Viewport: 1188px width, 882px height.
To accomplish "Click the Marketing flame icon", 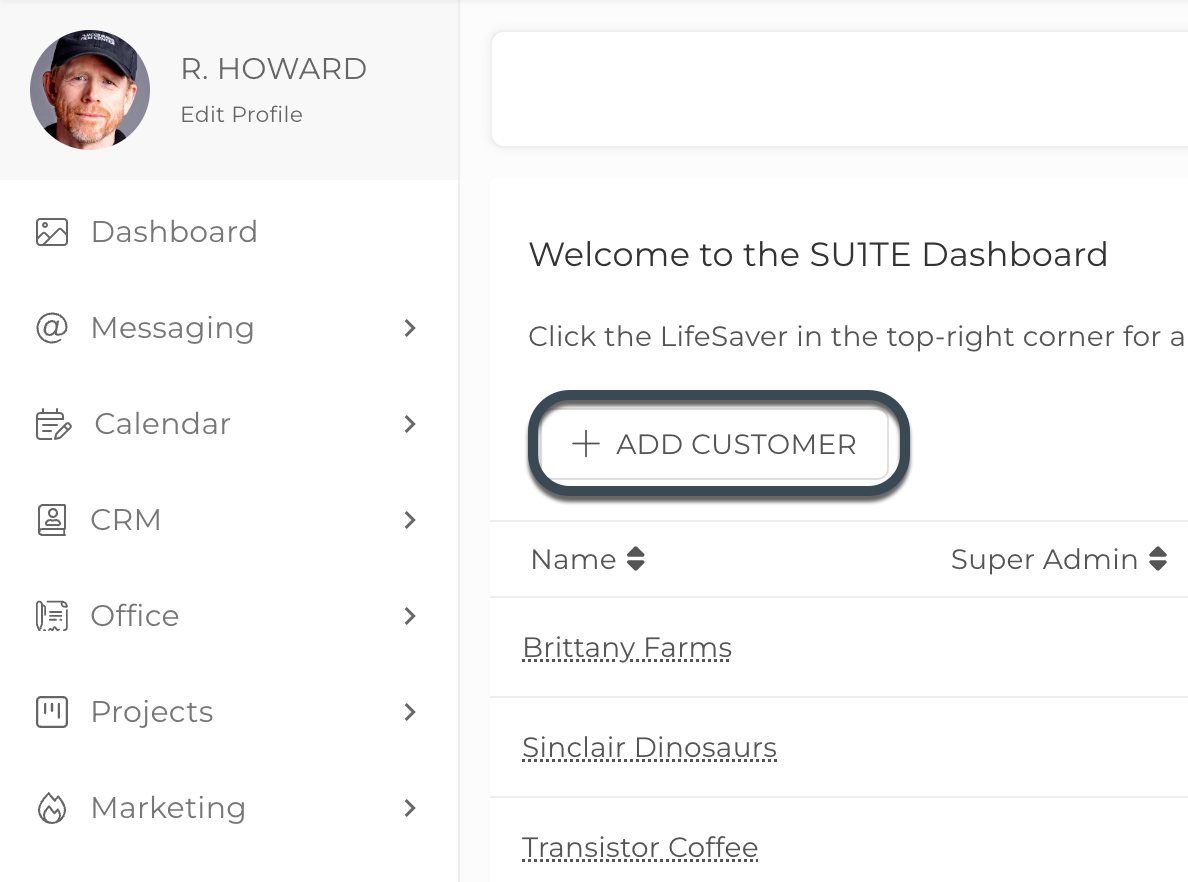I will point(52,808).
